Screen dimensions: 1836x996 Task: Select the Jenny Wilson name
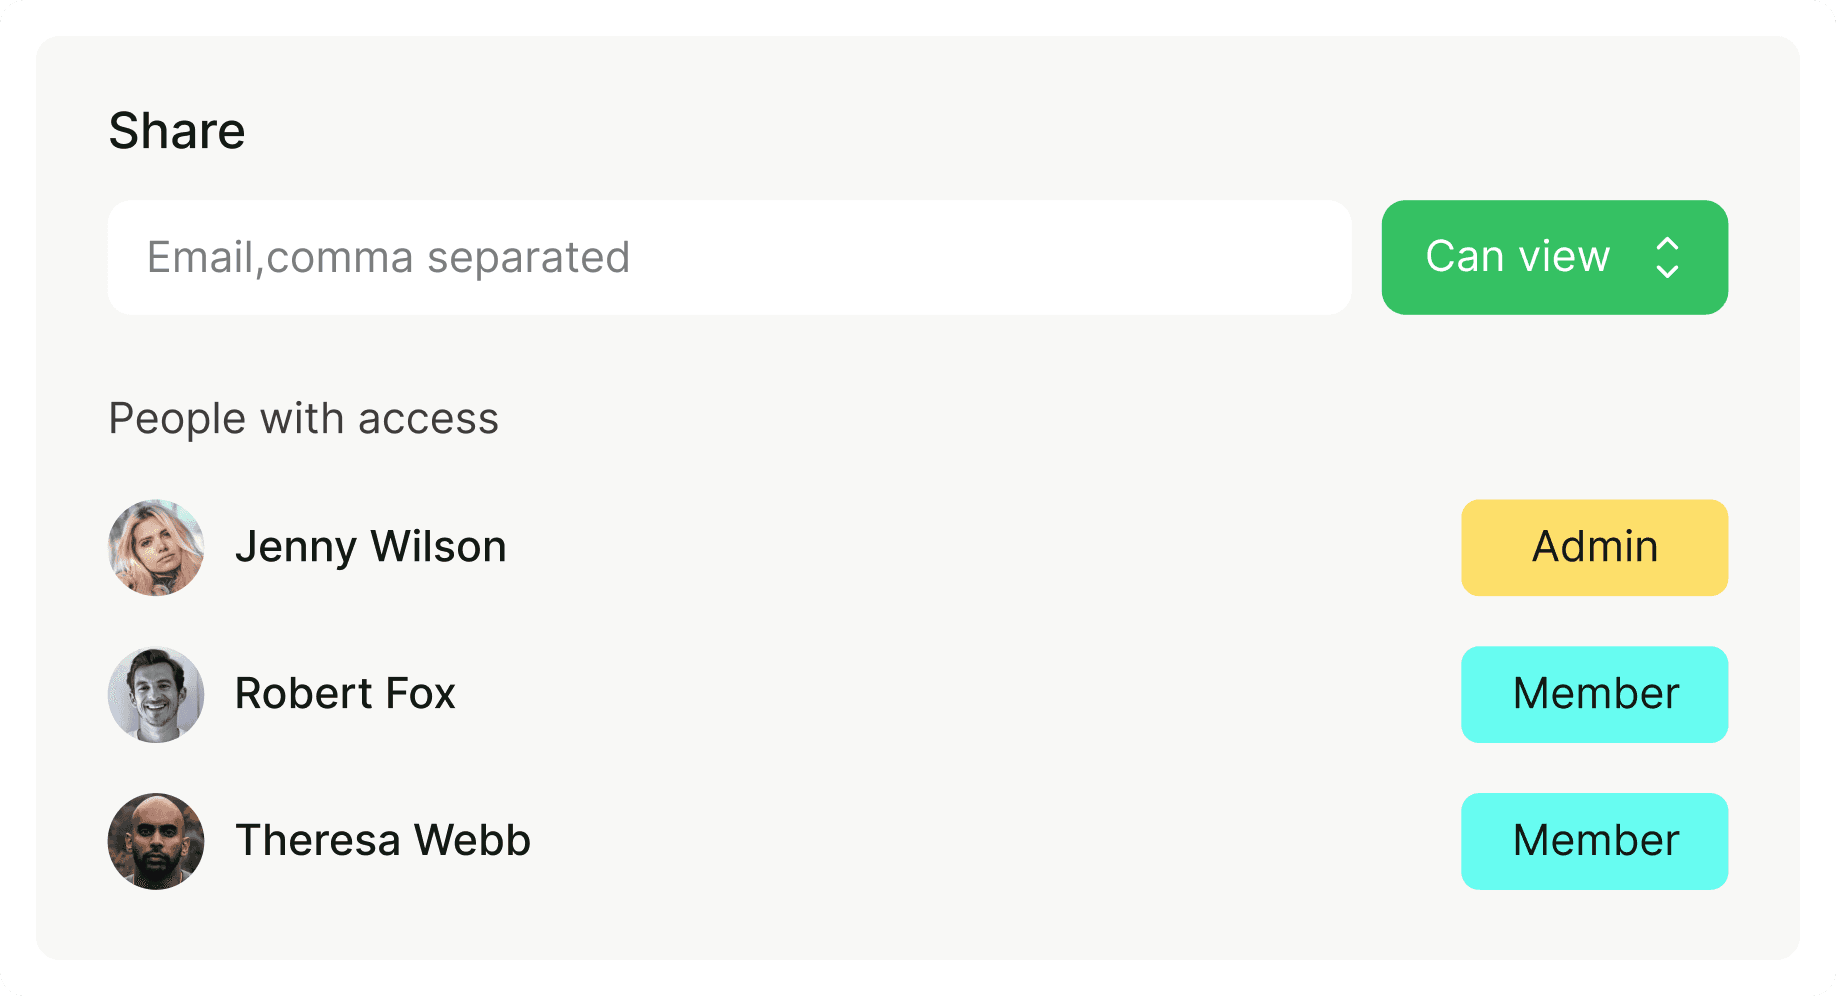pyautogui.click(x=371, y=547)
